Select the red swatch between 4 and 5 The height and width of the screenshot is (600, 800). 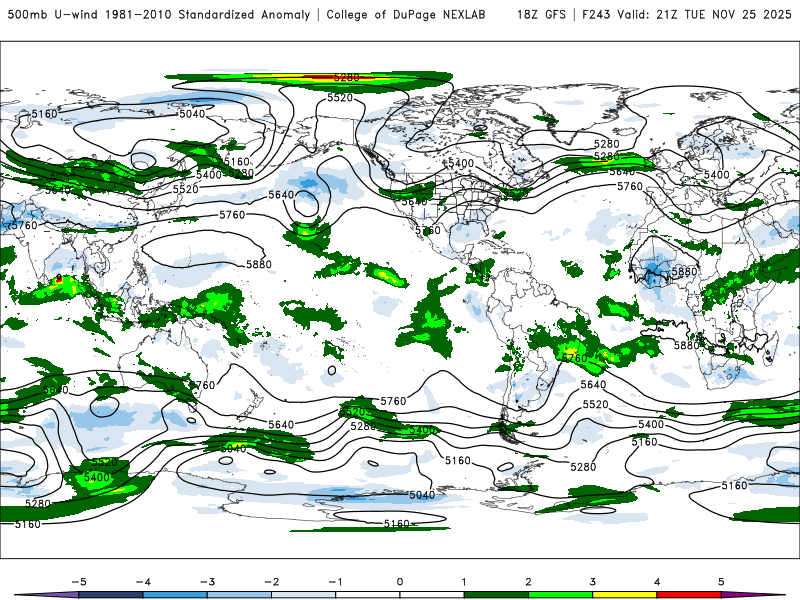click(x=689, y=595)
